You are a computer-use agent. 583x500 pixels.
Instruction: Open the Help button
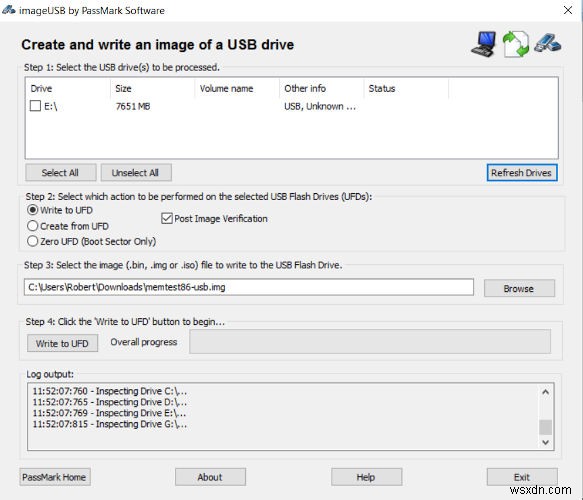366,477
